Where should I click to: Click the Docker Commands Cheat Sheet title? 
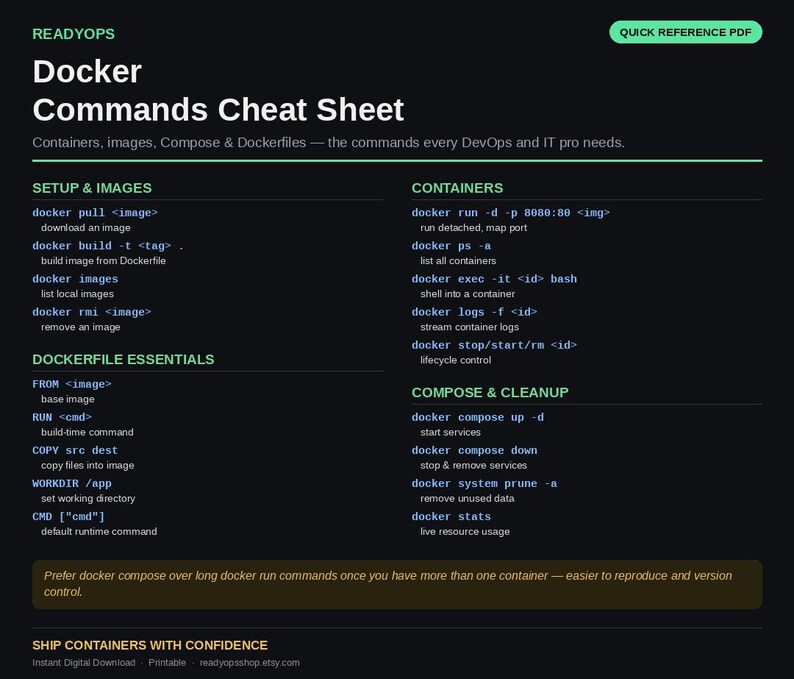(x=218, y=91)
